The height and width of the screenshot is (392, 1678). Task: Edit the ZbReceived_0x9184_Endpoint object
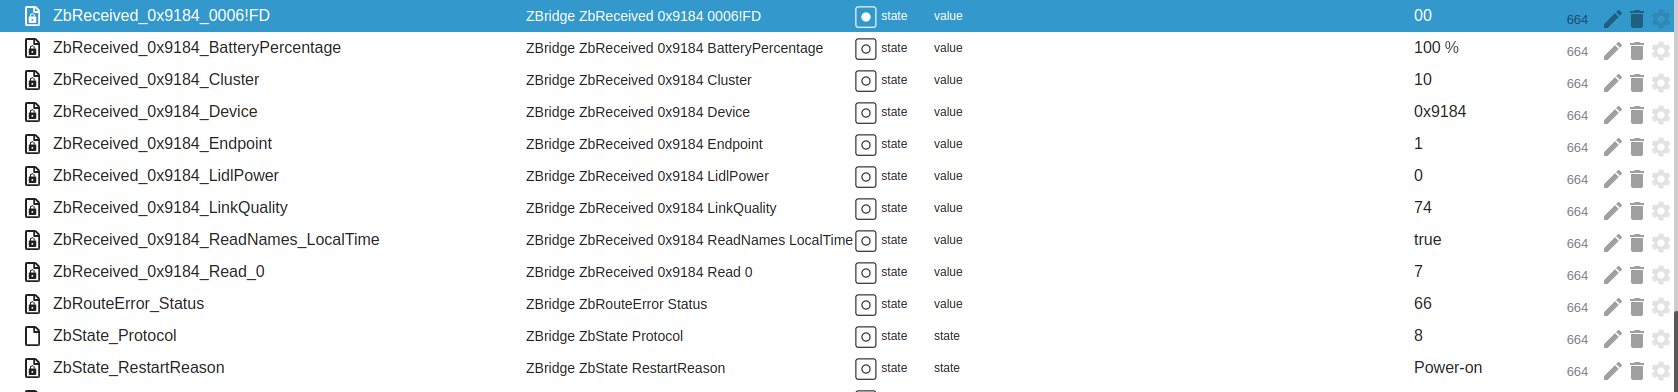(x=1612, y=147)
